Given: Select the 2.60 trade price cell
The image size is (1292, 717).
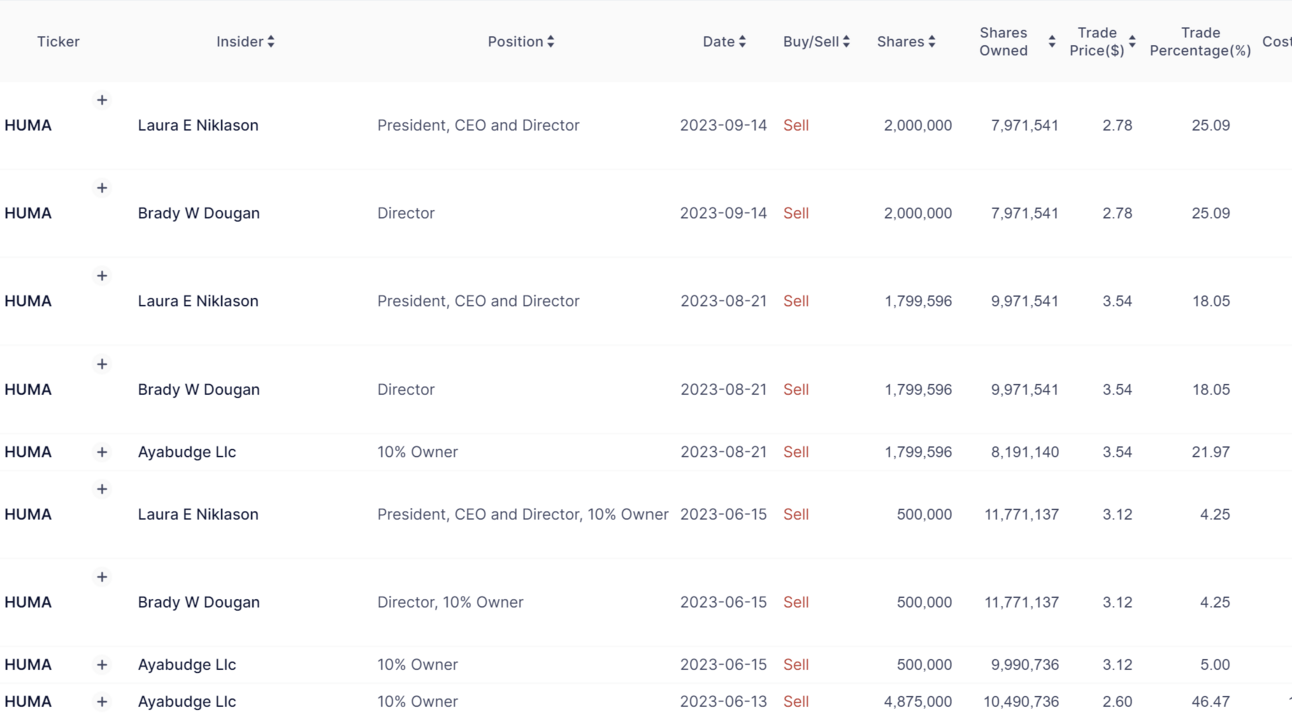Looking at the screenshot, I should pyautogui.click(x=1117, y=702).
